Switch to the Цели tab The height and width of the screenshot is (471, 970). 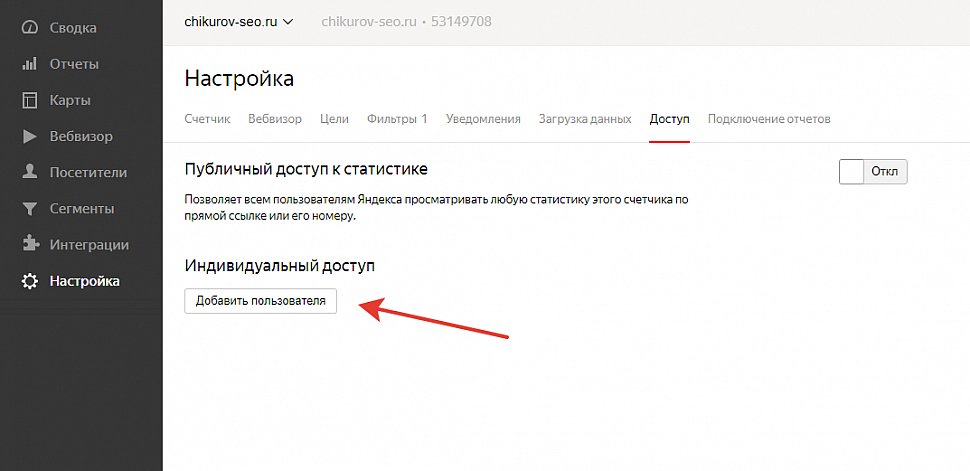point(335,119)
